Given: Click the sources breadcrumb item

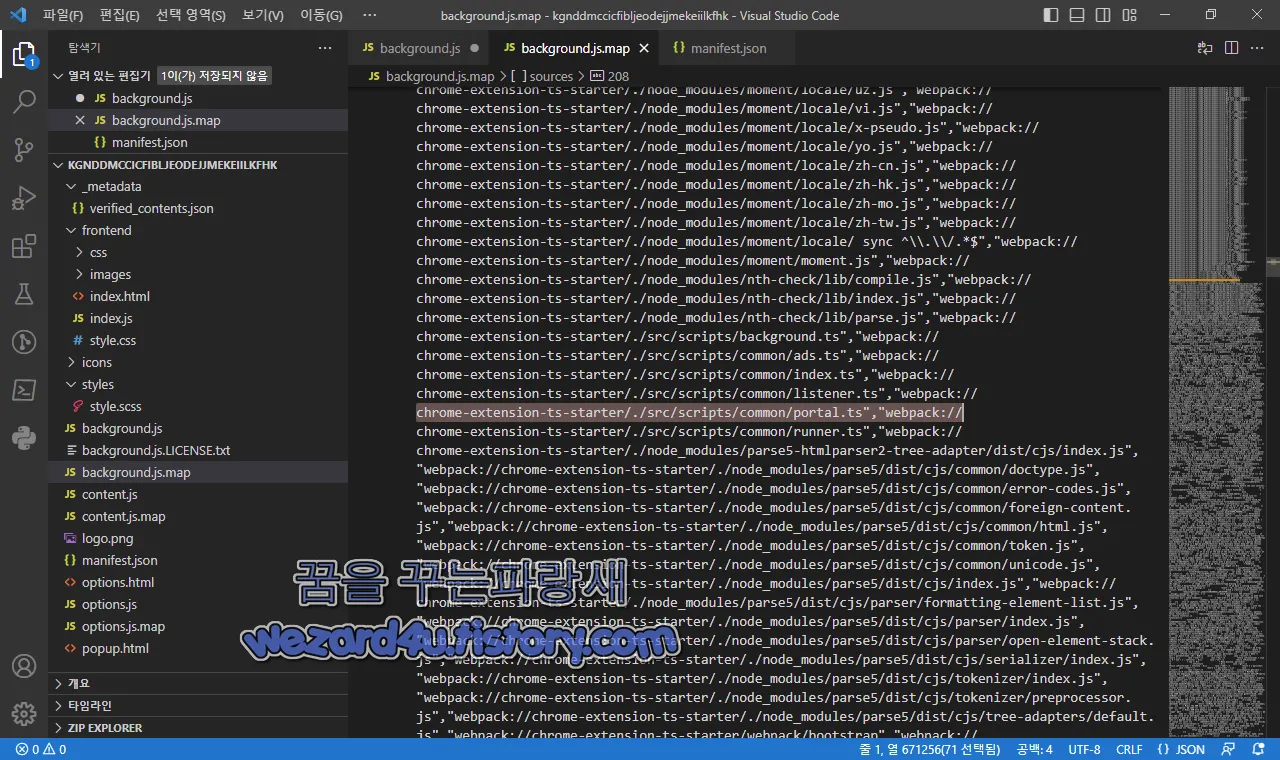Looking at the screenshot, I should pos(541,76).
